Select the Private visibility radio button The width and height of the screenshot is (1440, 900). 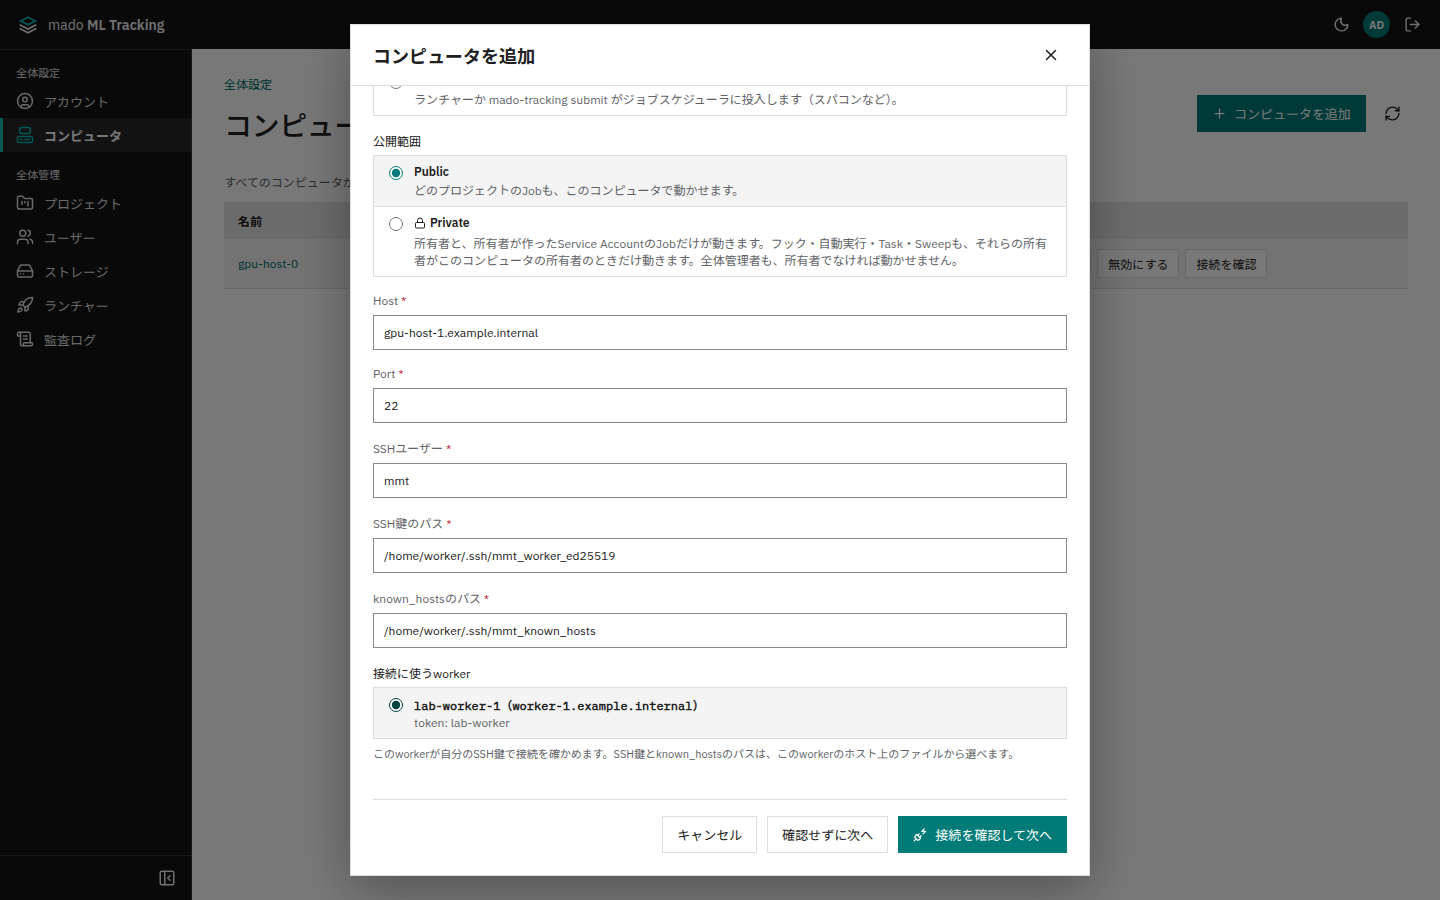tap(396, 224)
